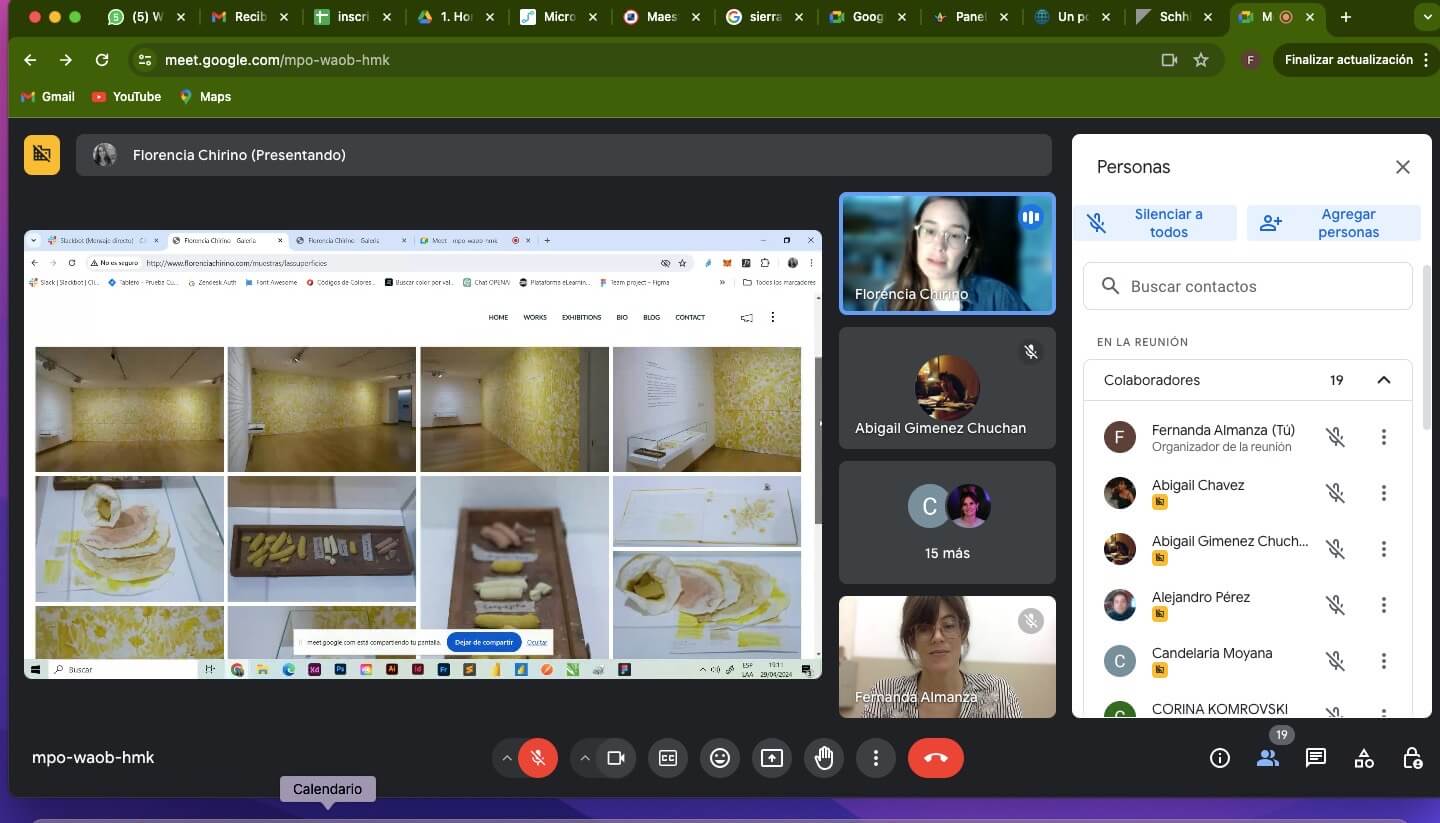Toggle closed captions
Viewport: 1440px width, 823px height.
(x=667, y=758)
